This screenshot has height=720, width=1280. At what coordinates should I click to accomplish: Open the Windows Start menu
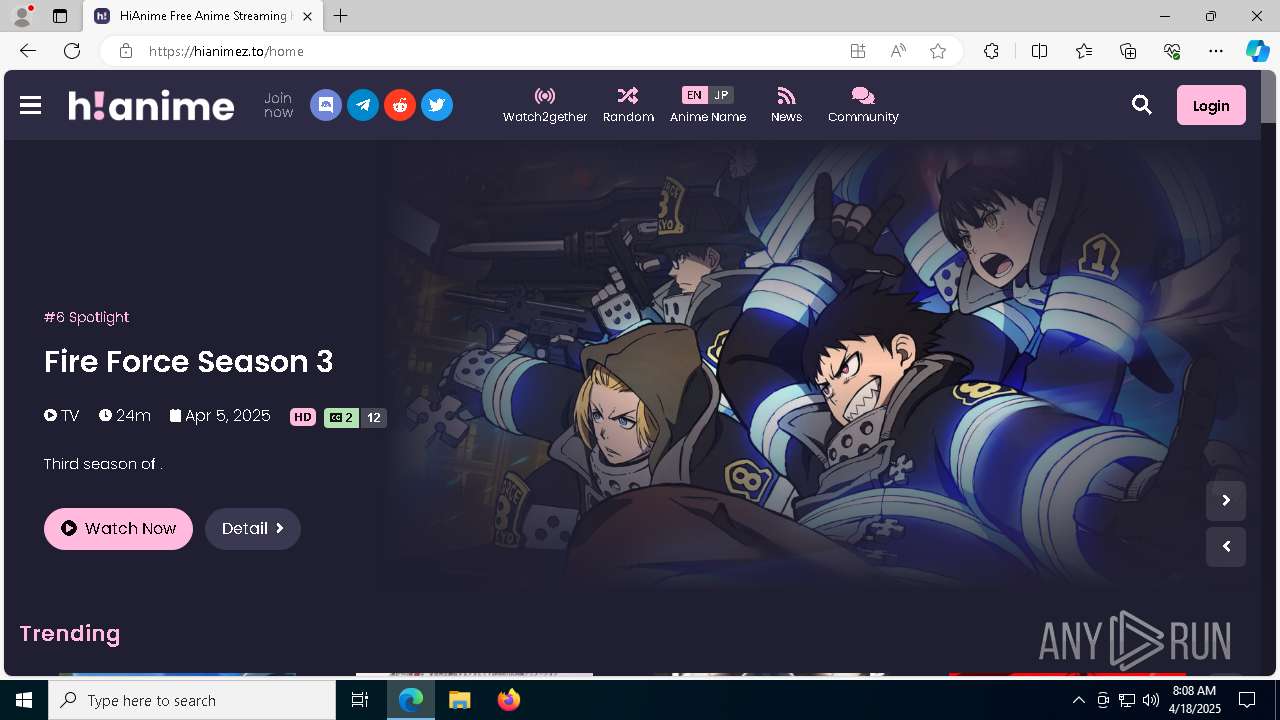(x=24, y=700)
